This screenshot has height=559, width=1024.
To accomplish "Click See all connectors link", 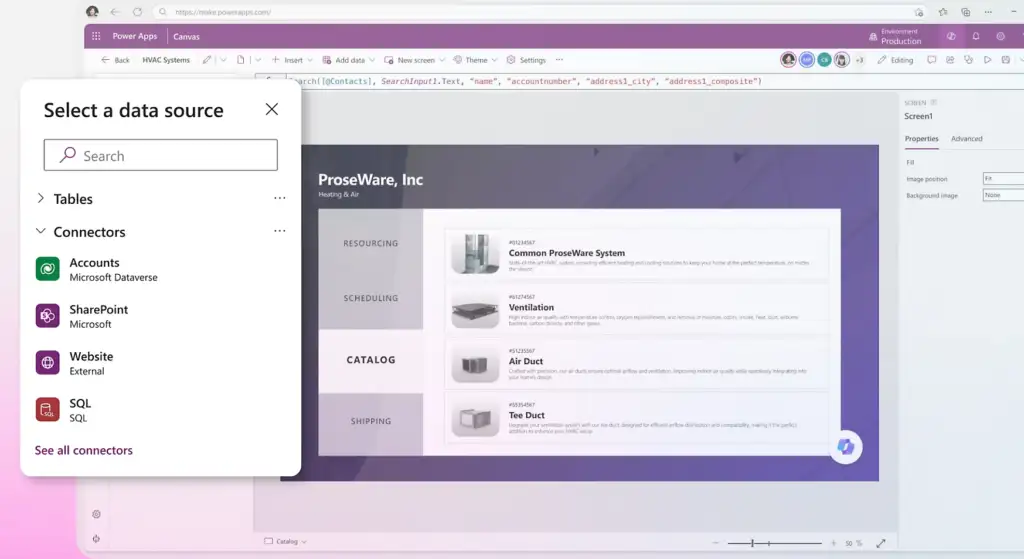I will [x=84, y=450].
